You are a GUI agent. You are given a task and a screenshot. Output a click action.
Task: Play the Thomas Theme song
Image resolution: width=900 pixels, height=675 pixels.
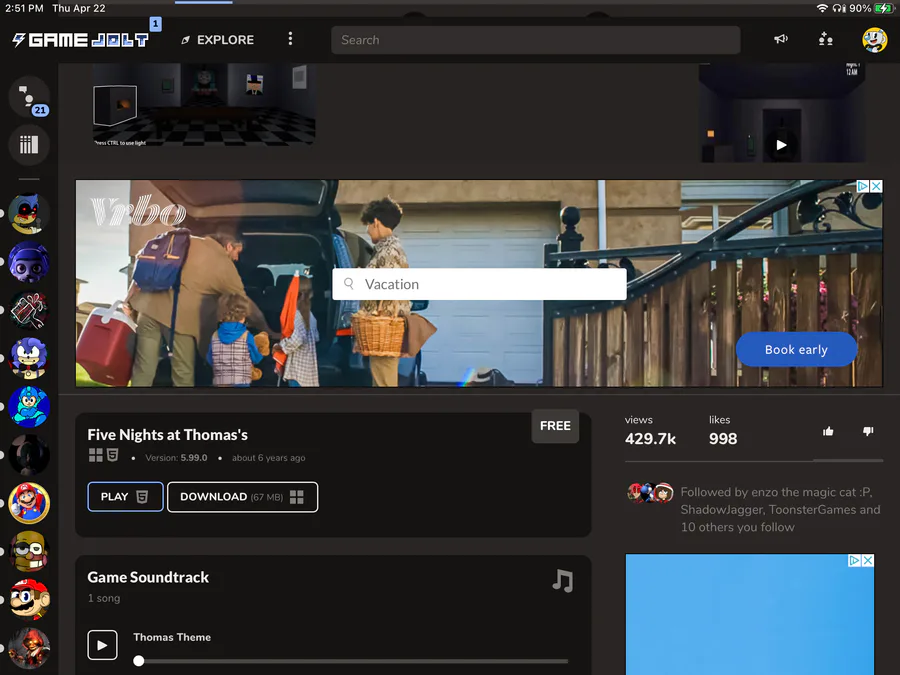(102, 645)
